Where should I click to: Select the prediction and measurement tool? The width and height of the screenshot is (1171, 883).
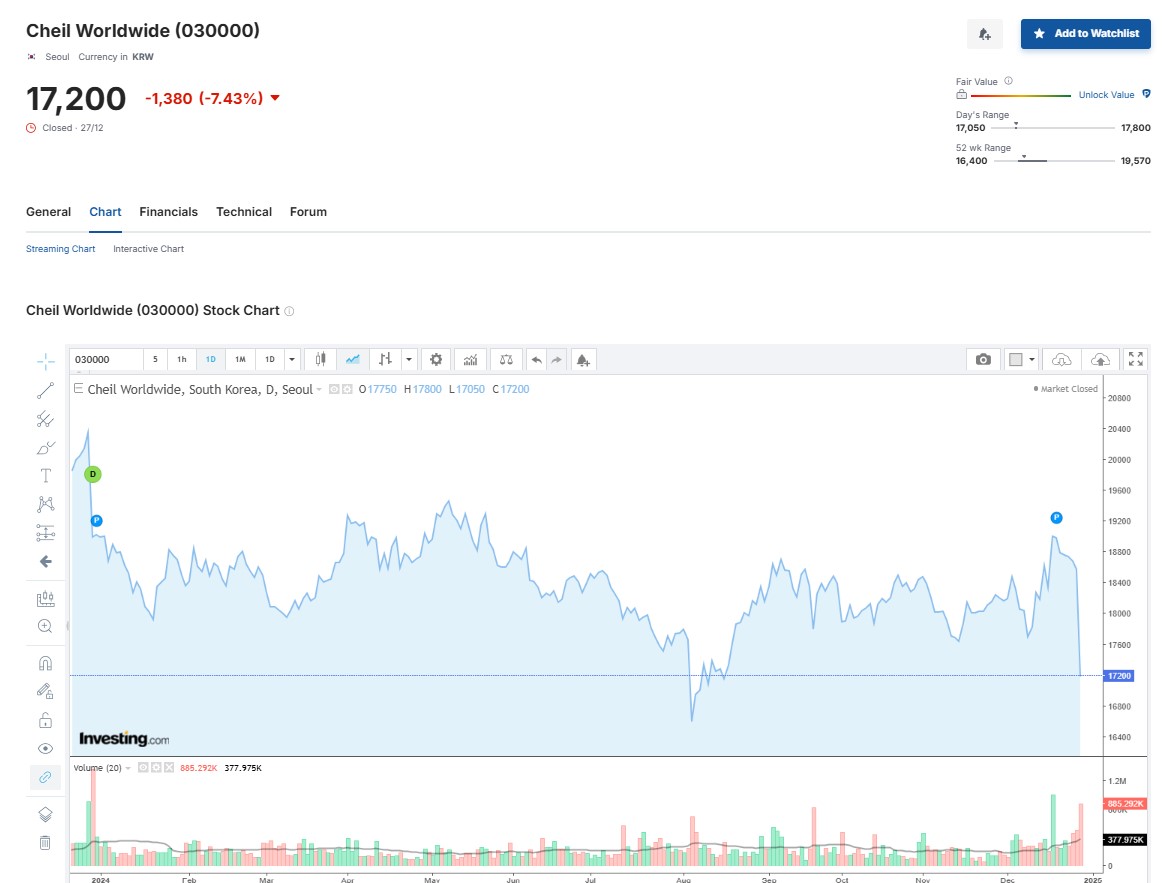[x=46, y=533]
